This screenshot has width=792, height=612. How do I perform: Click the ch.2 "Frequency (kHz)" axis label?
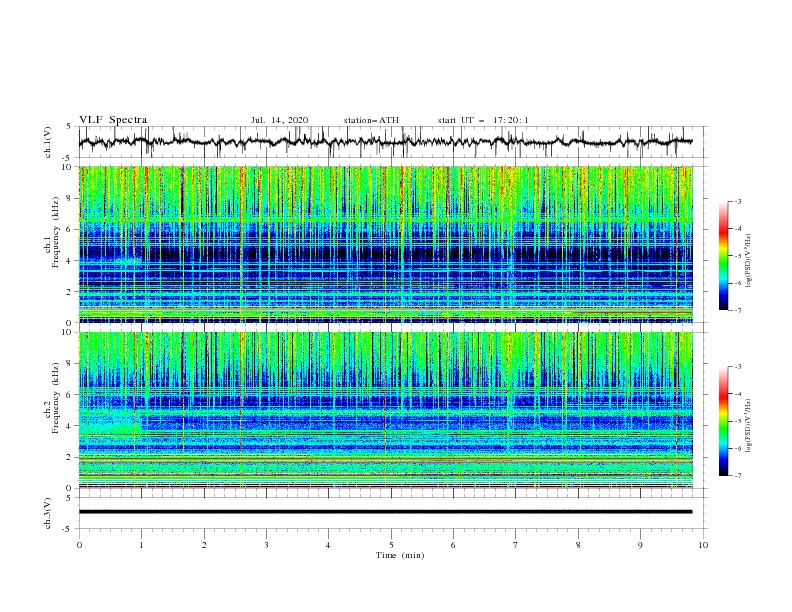click(56, 398)
